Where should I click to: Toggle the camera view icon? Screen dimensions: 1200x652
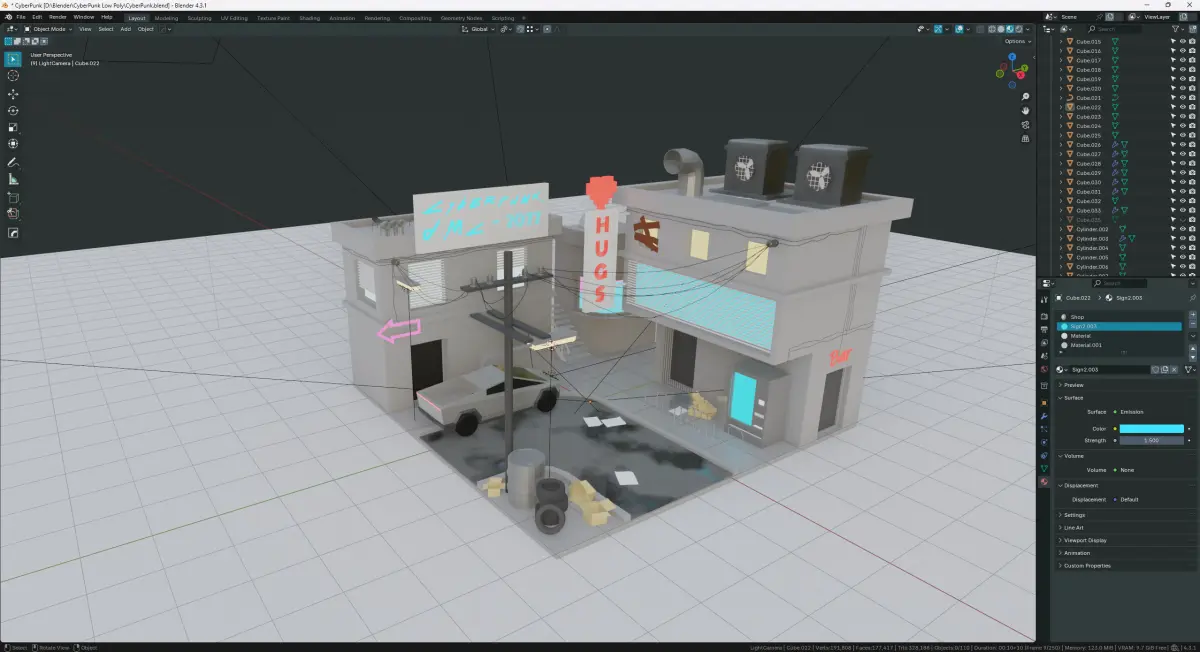1026,125
